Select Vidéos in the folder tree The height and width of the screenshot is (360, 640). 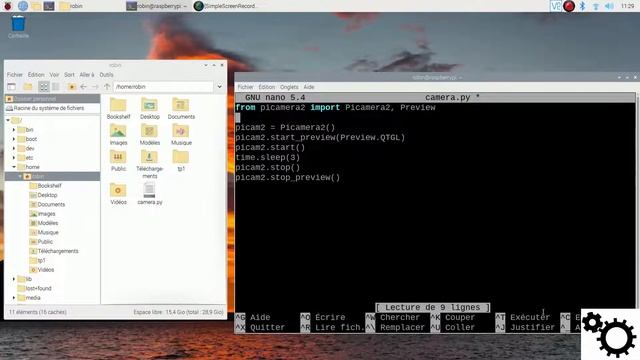point(42,270)
